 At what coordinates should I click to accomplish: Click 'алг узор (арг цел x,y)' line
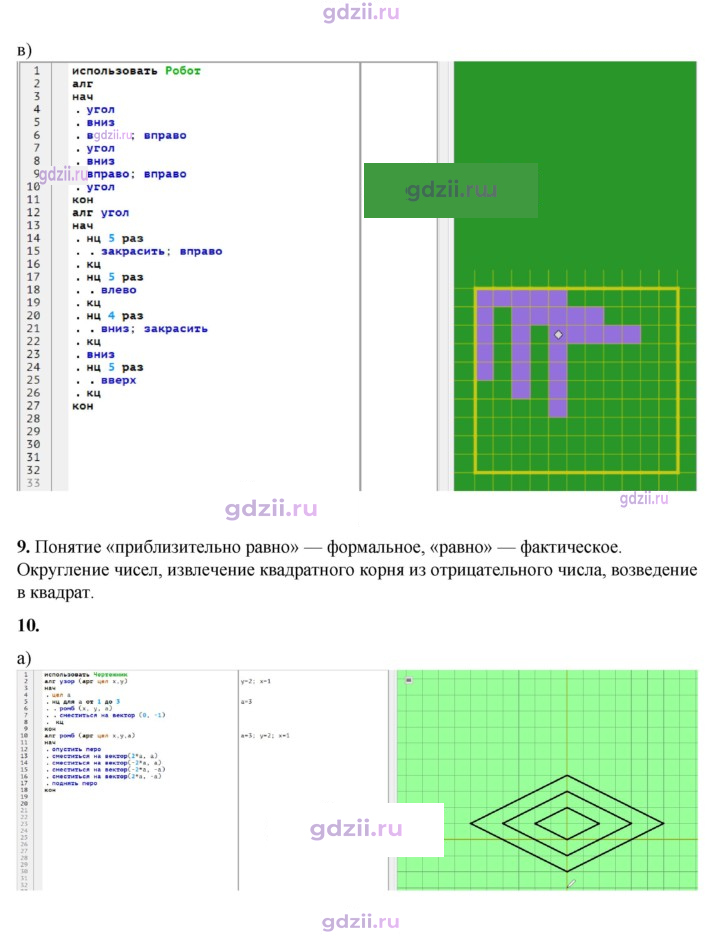86,681
